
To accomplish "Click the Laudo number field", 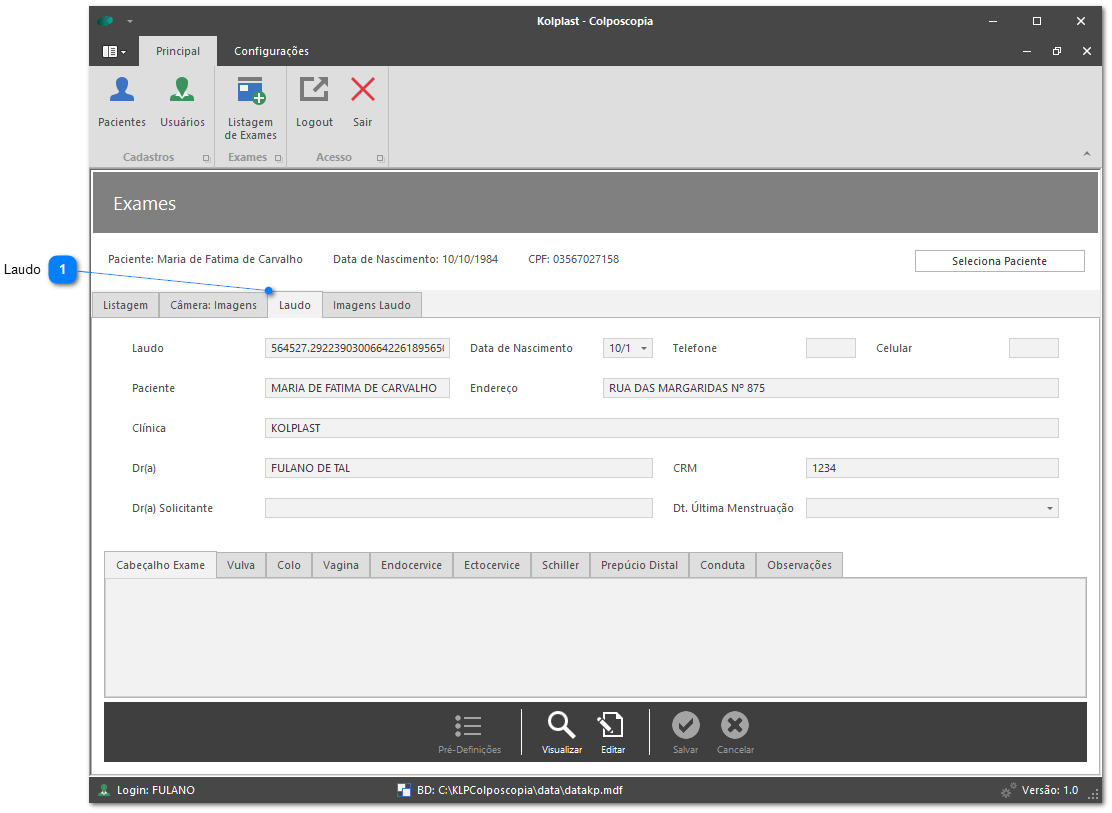I will 357,348.
